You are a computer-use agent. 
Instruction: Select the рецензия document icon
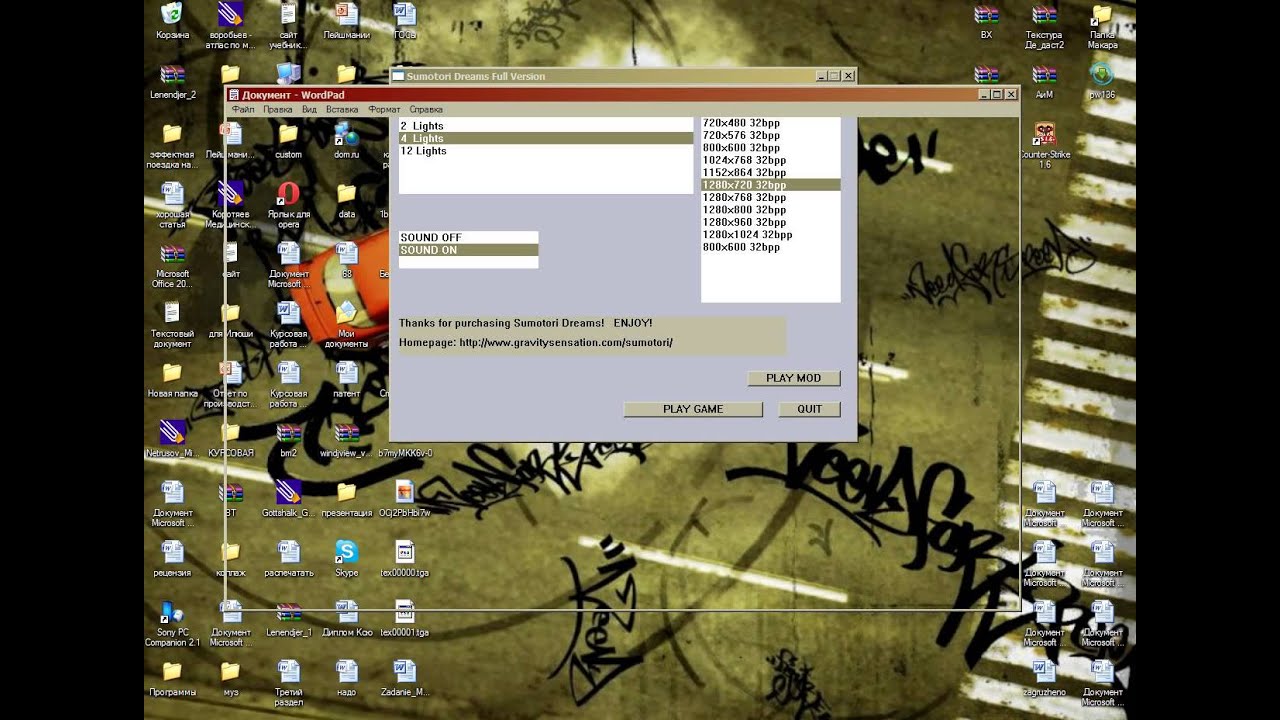(x=172, y=552)
